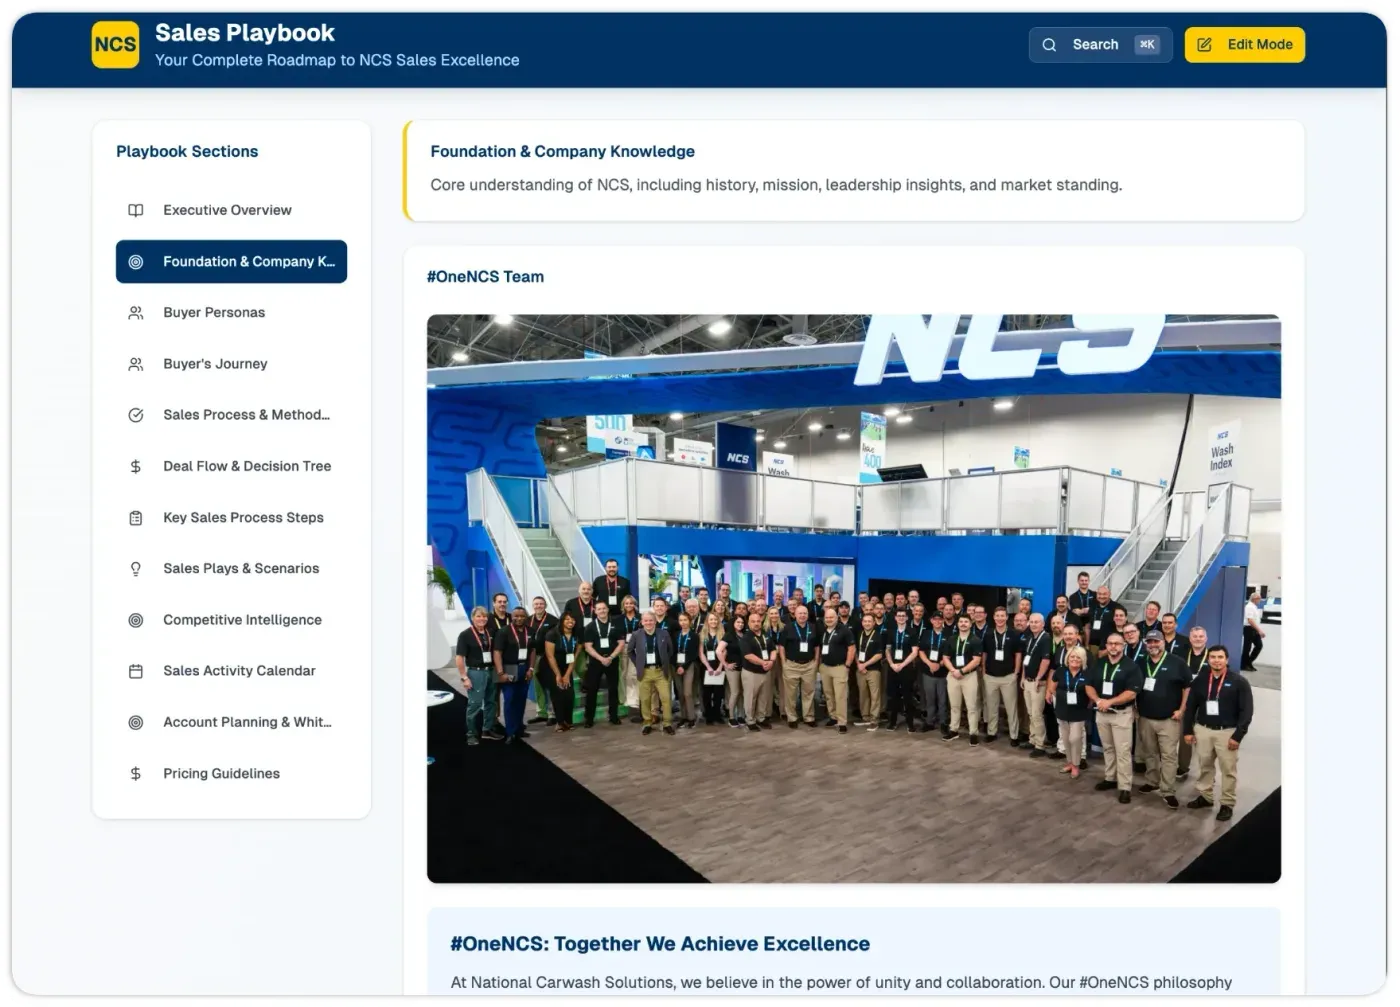Screen dimensions: 1400x1007
Task: Click the people icon beside Buyer's Journey
Action: point(136,364)
